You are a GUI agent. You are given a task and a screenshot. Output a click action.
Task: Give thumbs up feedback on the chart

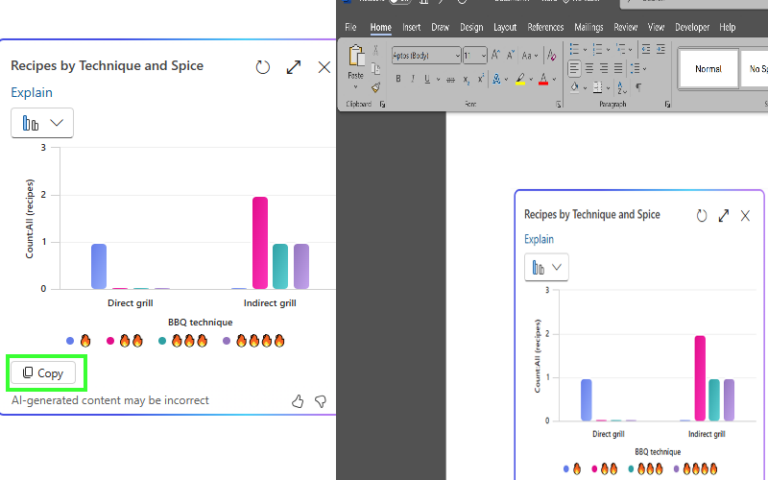click(298, 401)
